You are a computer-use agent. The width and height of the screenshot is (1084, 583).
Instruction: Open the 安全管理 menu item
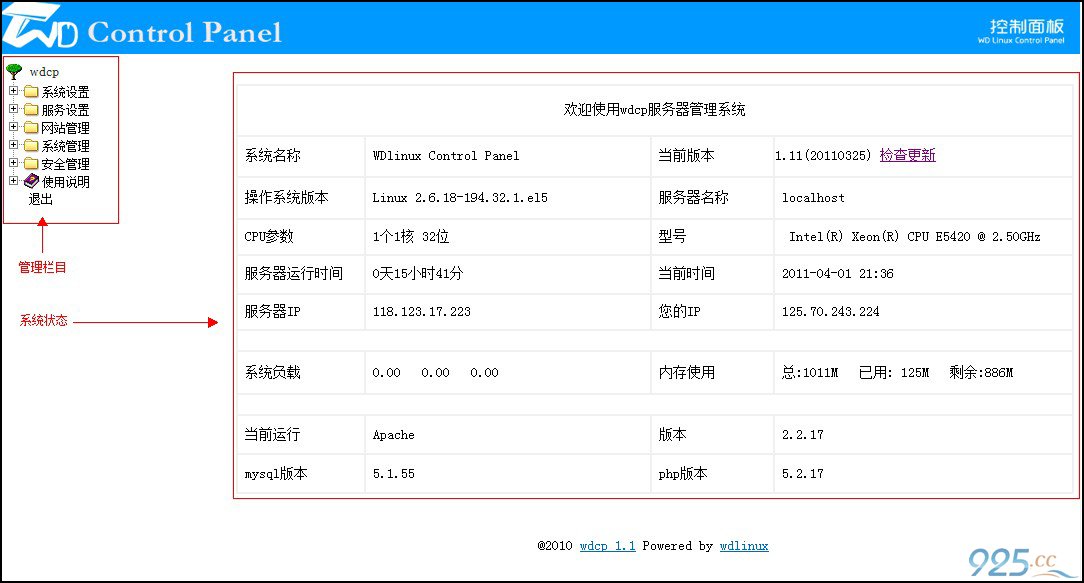click(65, 164)
